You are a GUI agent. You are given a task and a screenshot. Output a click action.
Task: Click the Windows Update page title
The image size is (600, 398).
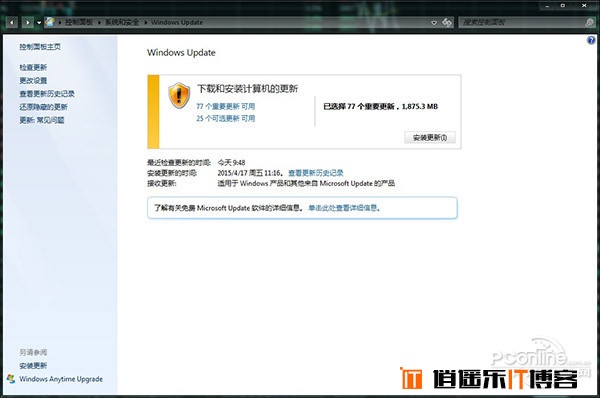[x=181, y=52]
